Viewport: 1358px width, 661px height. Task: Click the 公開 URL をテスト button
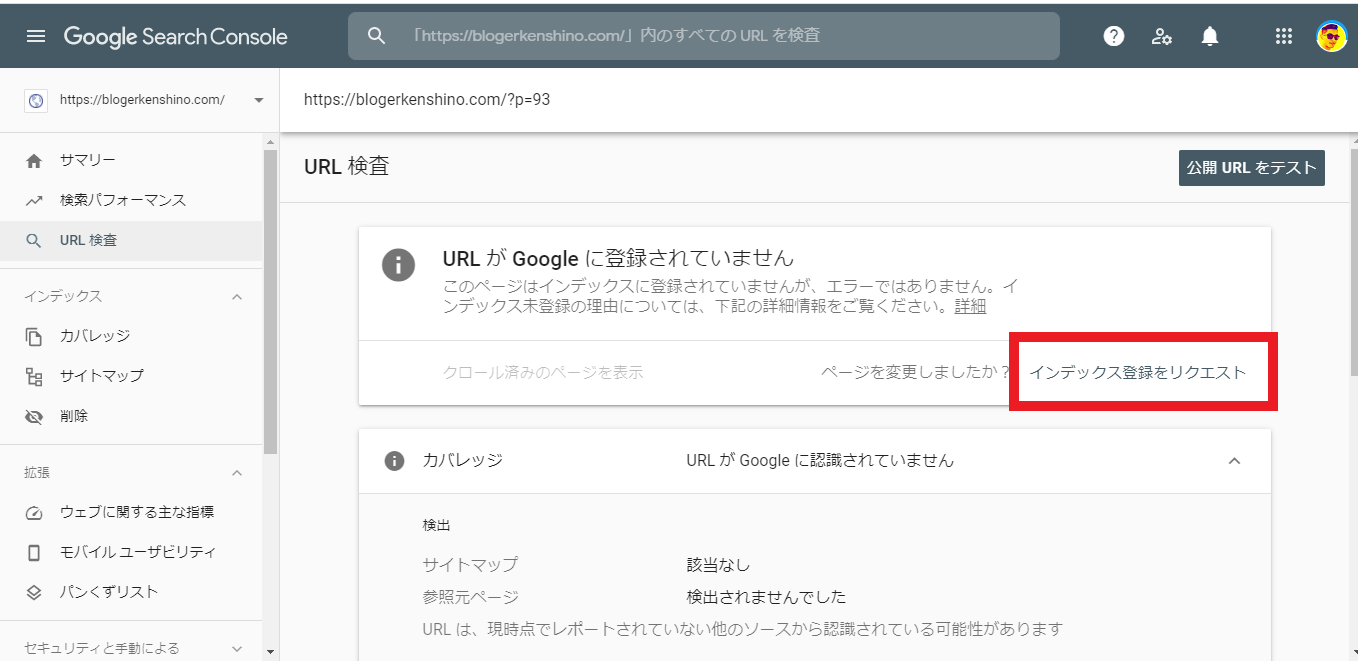coord(1251,168)
